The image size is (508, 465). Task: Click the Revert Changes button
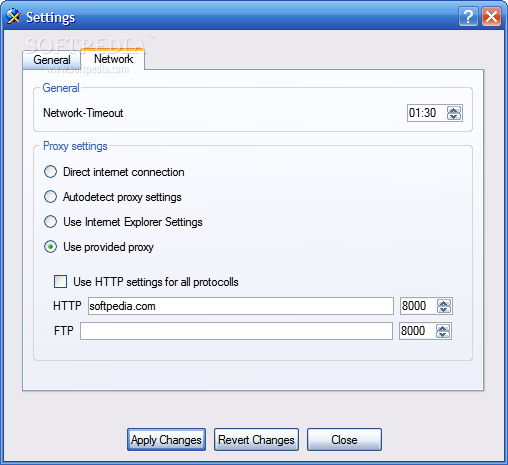point(256,440)
